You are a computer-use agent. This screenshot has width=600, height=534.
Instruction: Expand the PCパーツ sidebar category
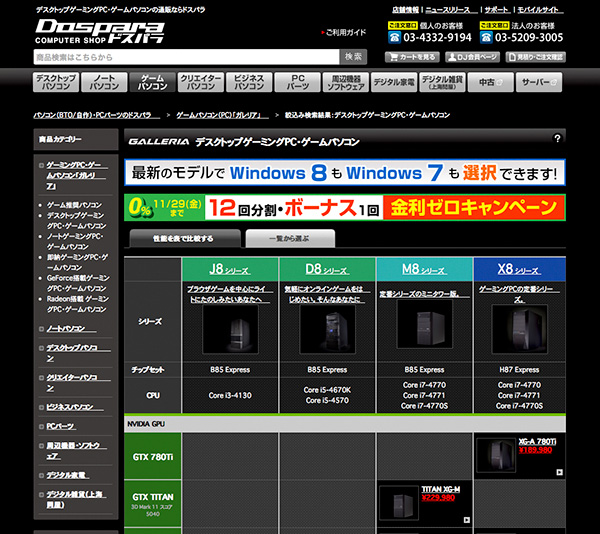(60, 426)
